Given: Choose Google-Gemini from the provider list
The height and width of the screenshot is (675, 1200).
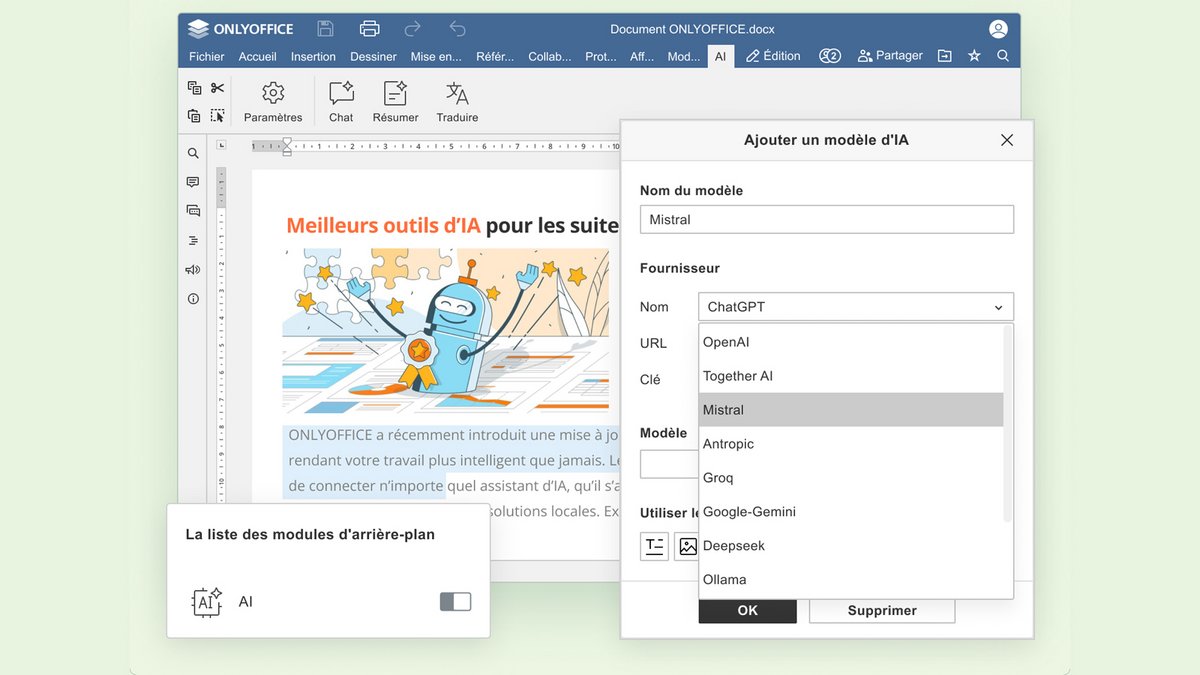Looking at the screenshot, I should tap(851, 512).
